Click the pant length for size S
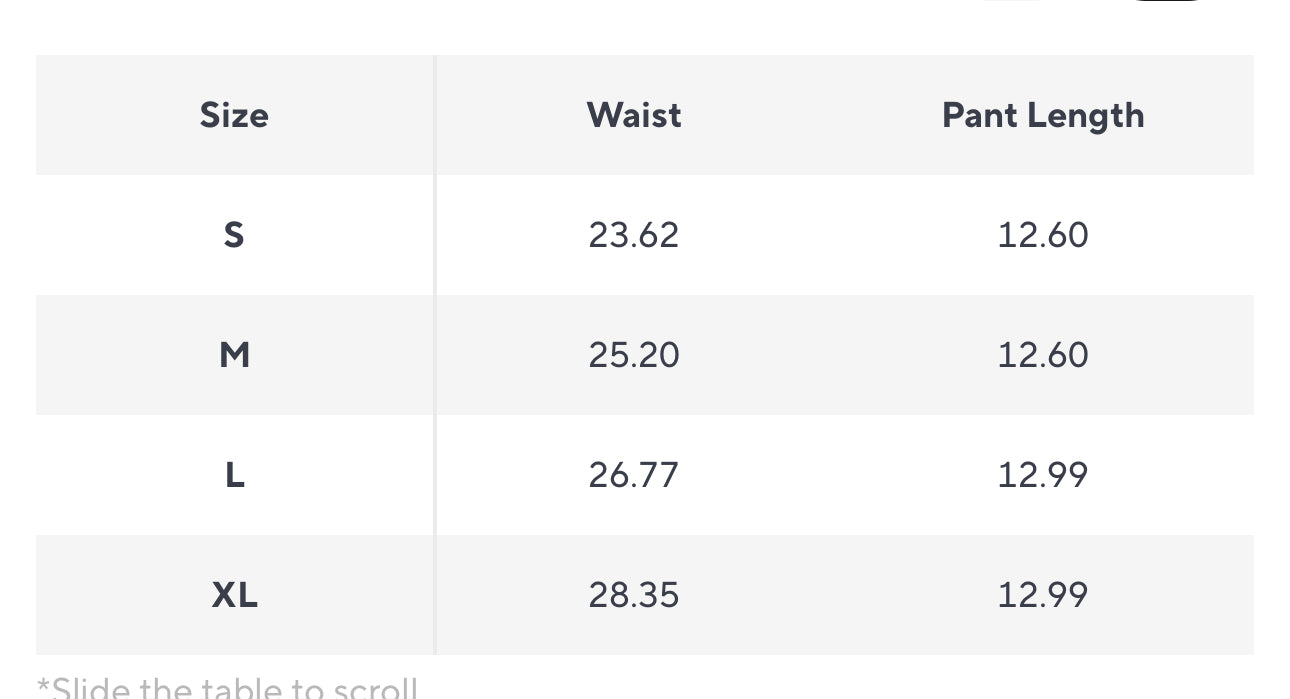Viewport: 1290px width, 699px height. tap(1043, 235)
